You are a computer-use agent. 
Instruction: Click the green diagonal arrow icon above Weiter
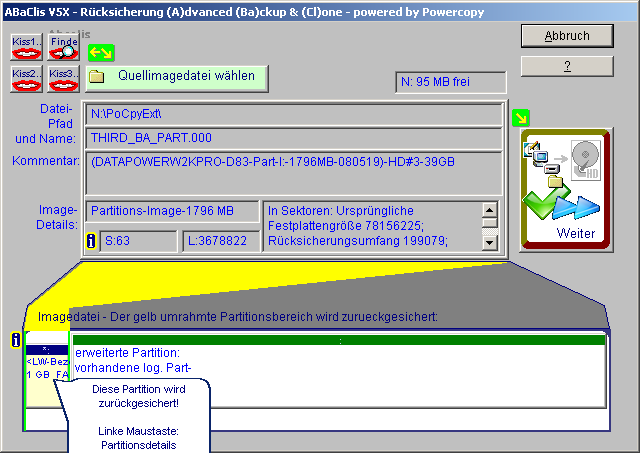tap(520, 118)
